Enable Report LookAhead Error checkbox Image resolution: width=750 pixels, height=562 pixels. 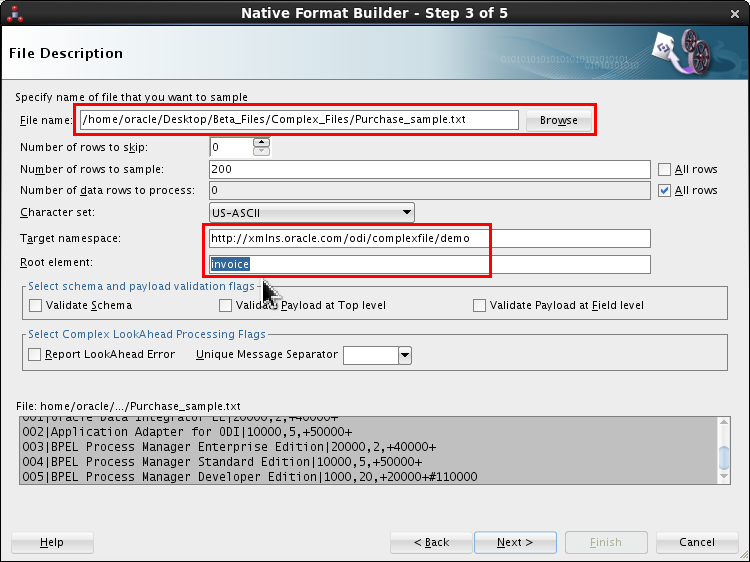(34, 354)
